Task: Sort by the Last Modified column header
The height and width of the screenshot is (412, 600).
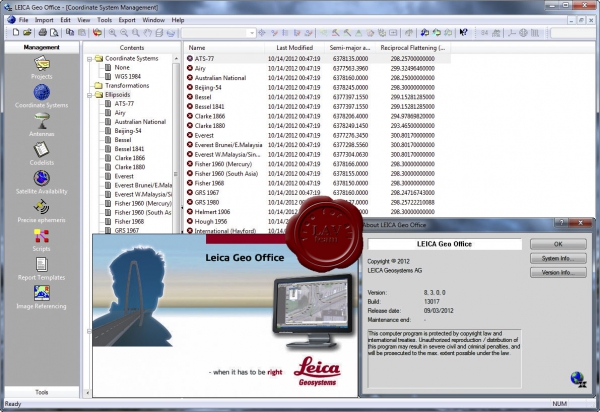Action: [294, 48]
